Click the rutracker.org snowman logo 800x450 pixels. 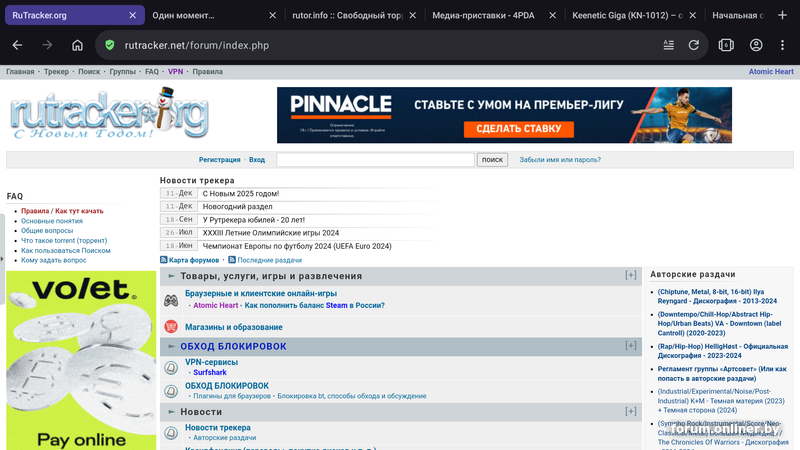(109, 114)
